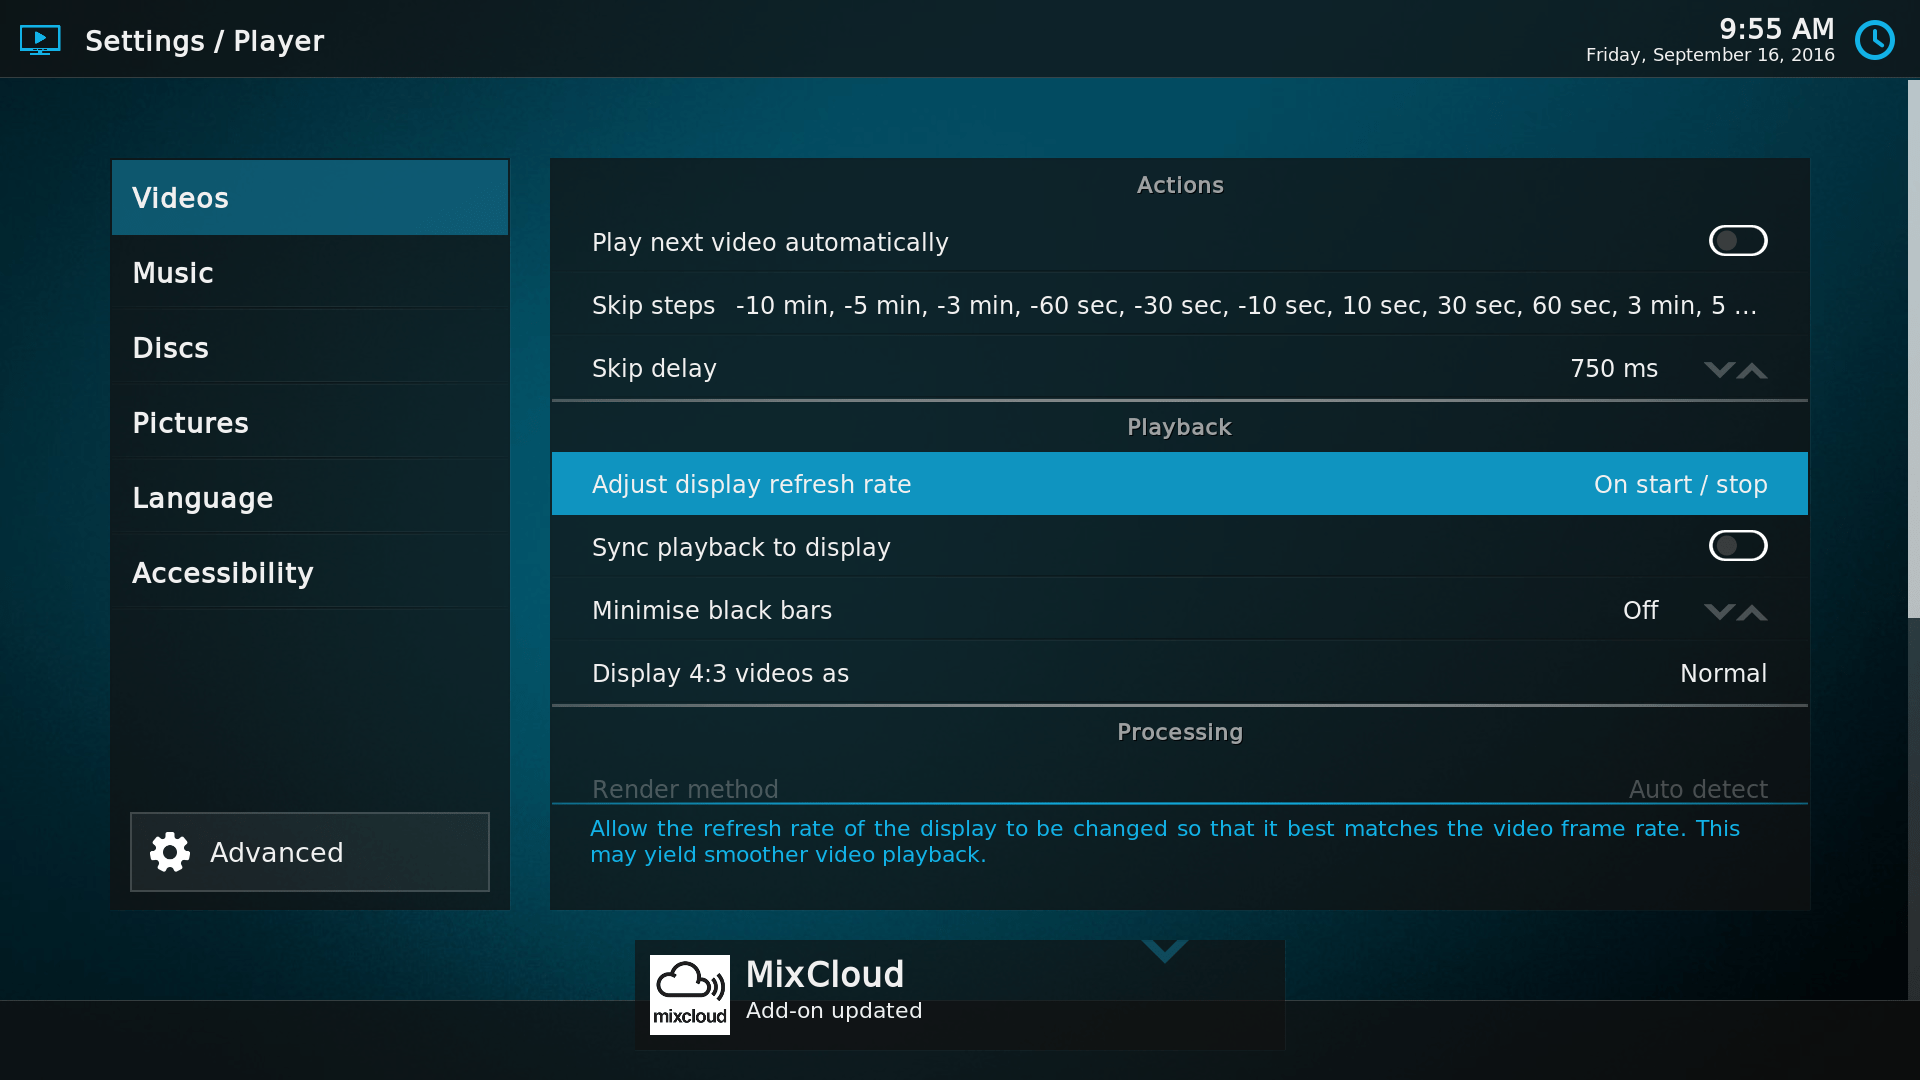Open the Display 4:3 videos as options
1920x1080 pixels.
click(1180, 673)
